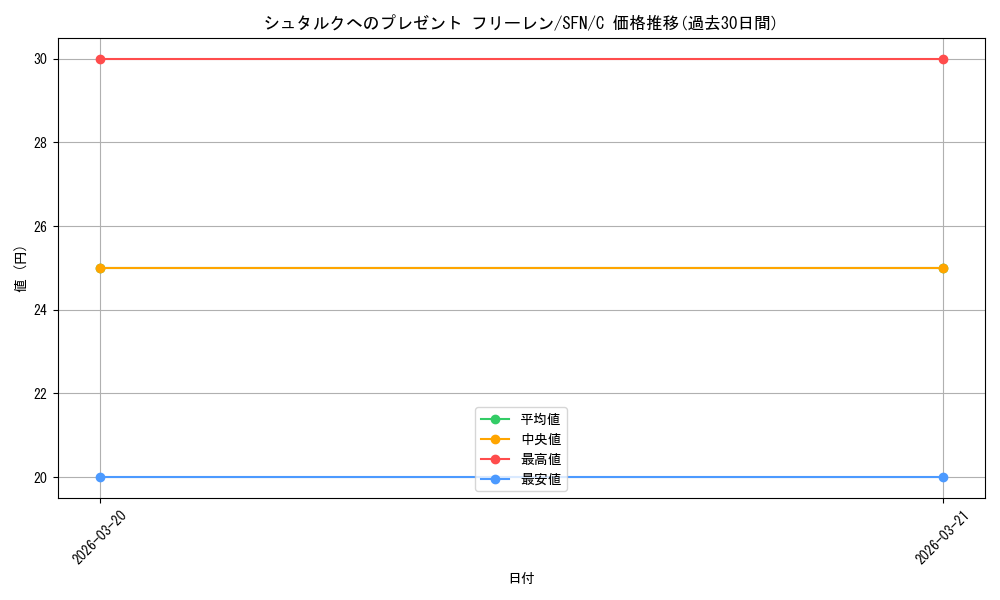Click the orange 中央値 legend marker

[495, 439]
